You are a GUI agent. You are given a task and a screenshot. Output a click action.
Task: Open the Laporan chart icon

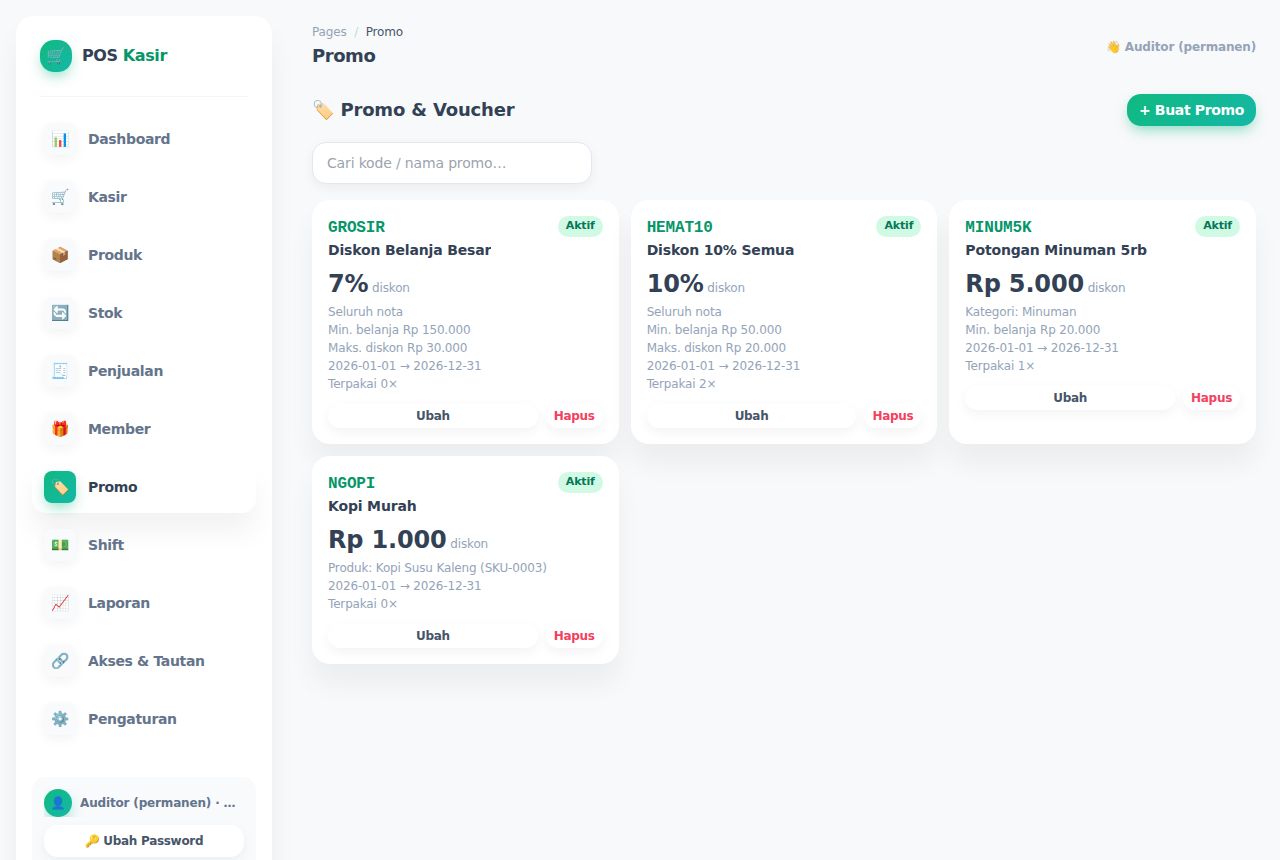click(60, 603)
